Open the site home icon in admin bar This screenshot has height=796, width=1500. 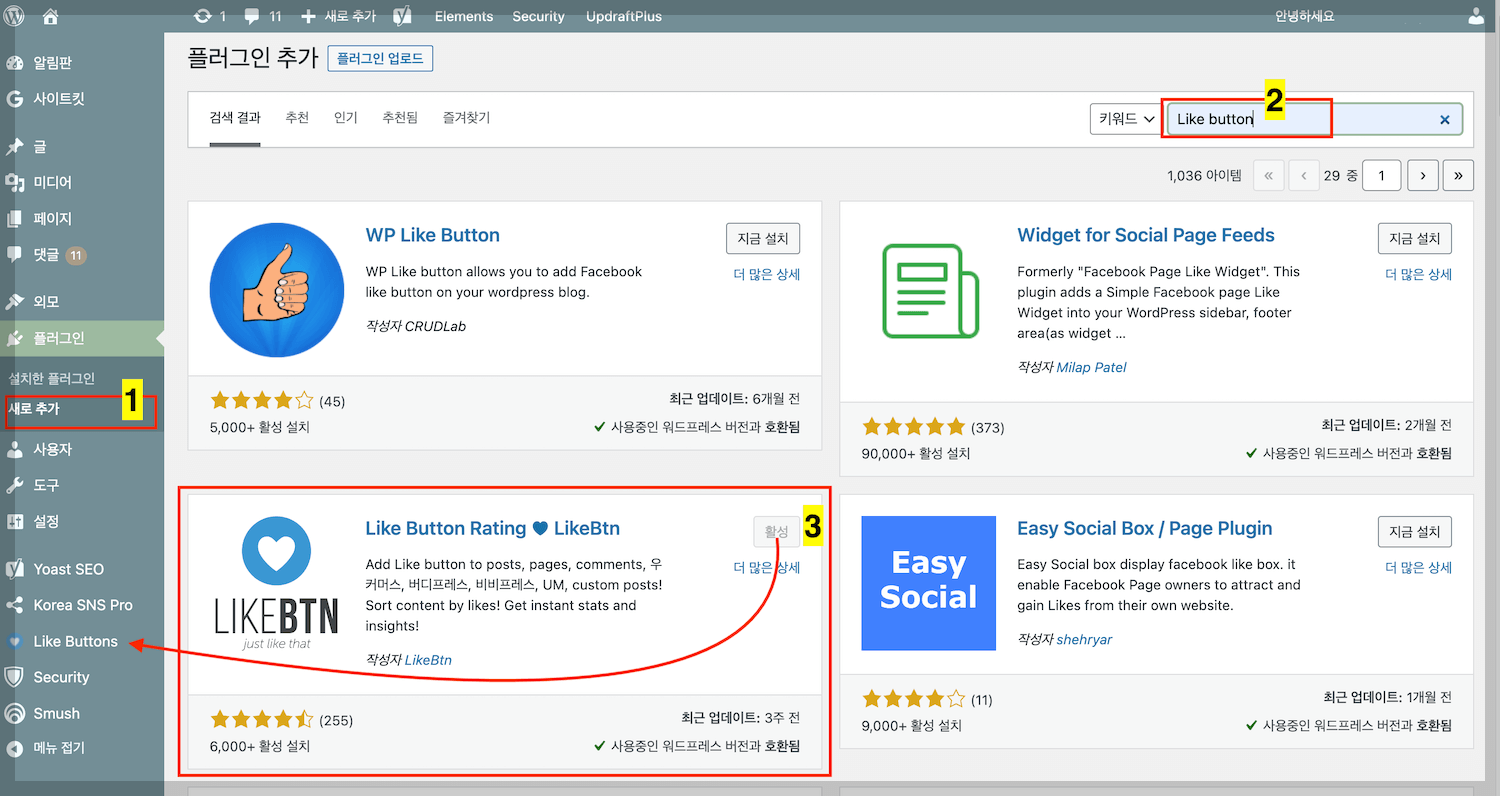50,16
